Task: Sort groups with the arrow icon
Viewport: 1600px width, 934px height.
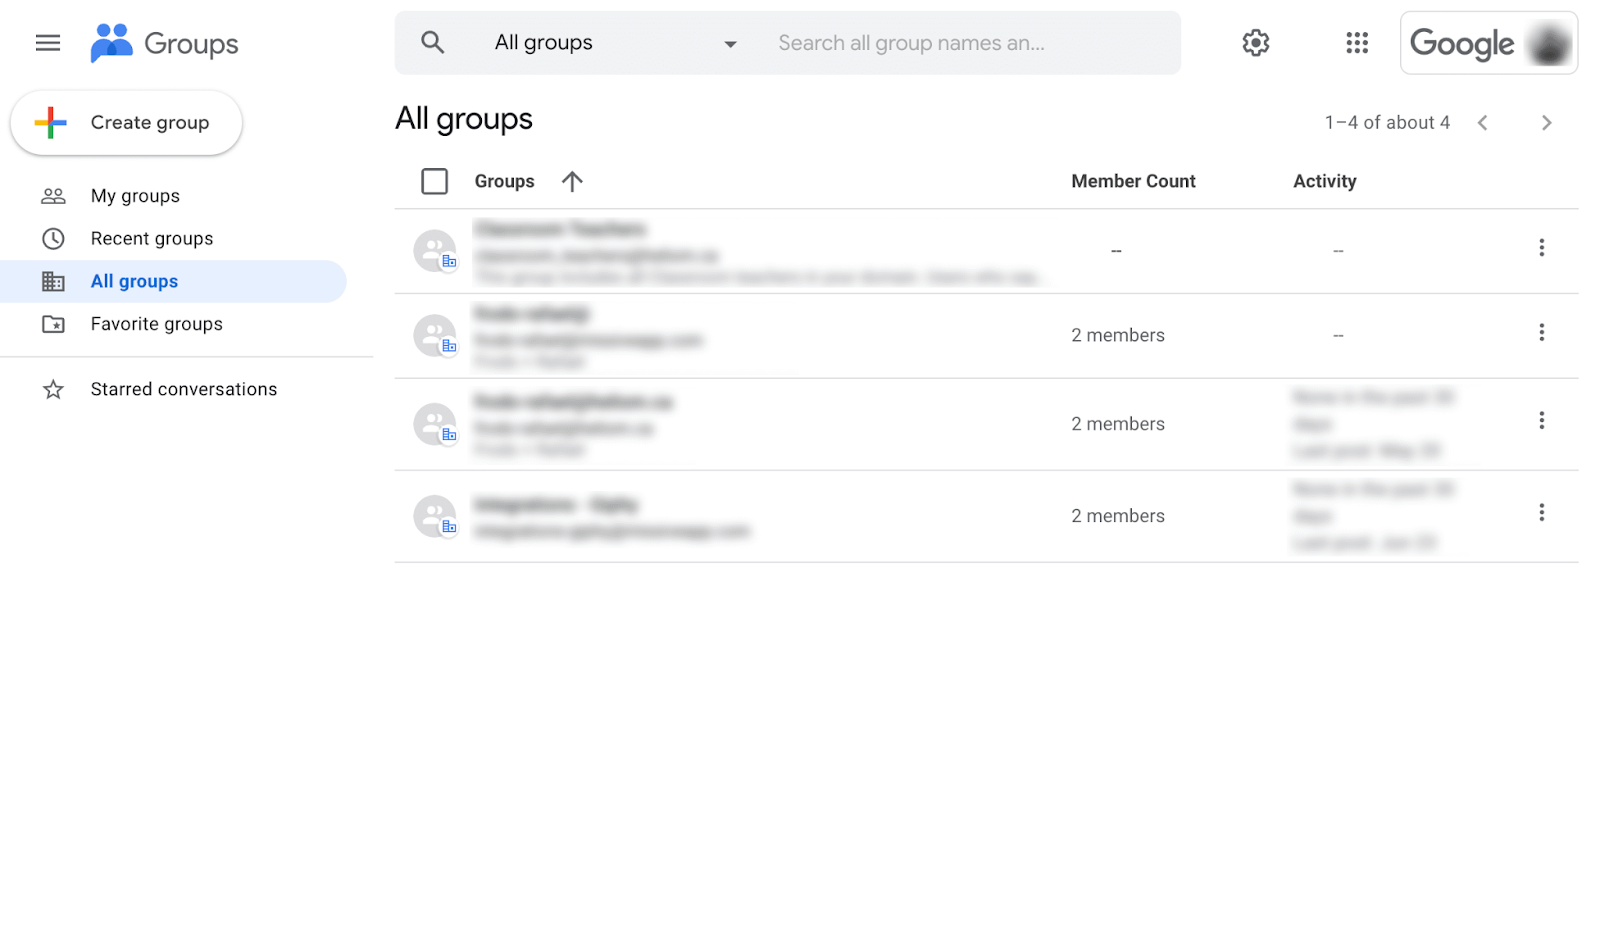Action: [x=572, y=181]
